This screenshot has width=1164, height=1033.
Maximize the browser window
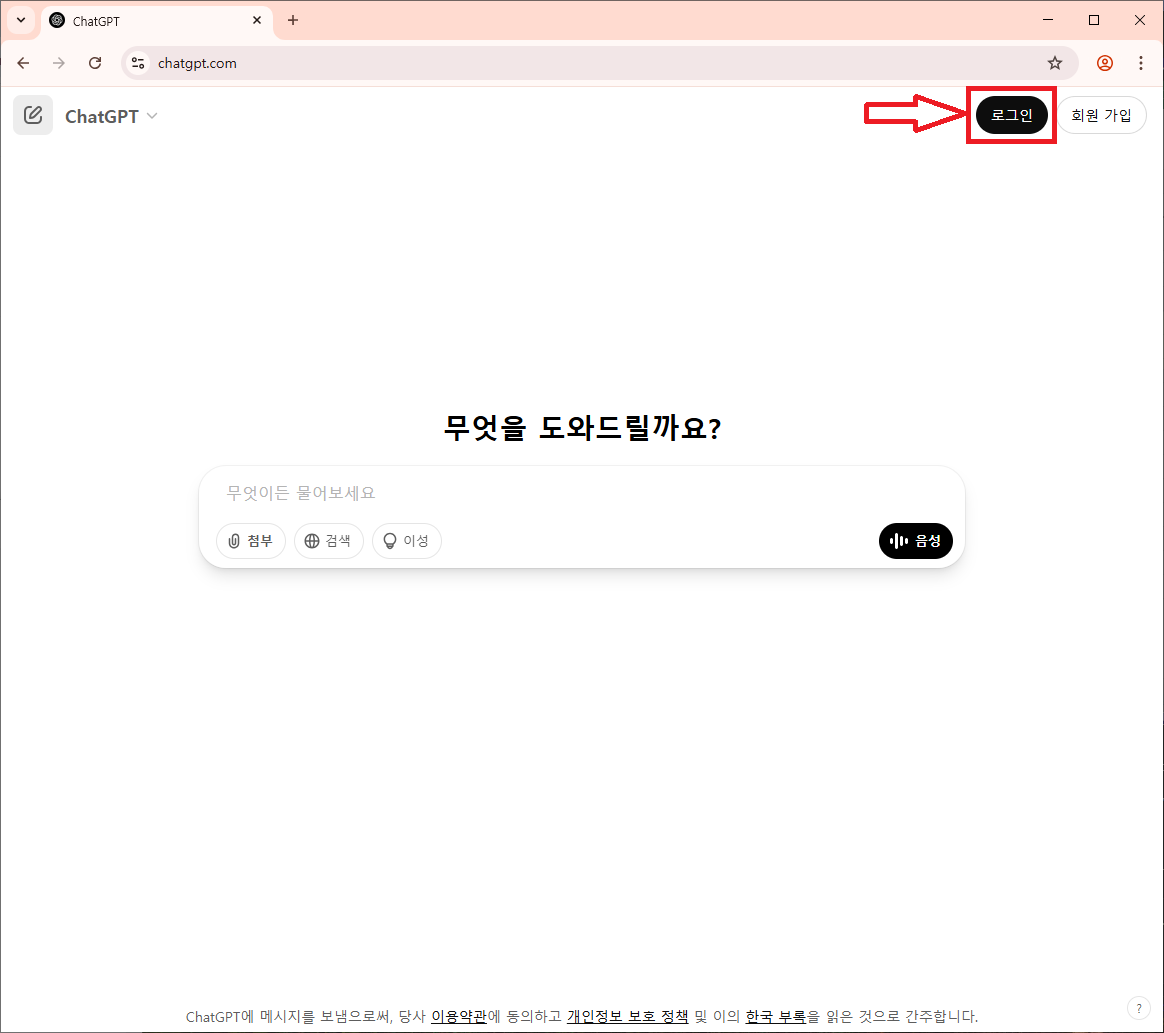1093,20
